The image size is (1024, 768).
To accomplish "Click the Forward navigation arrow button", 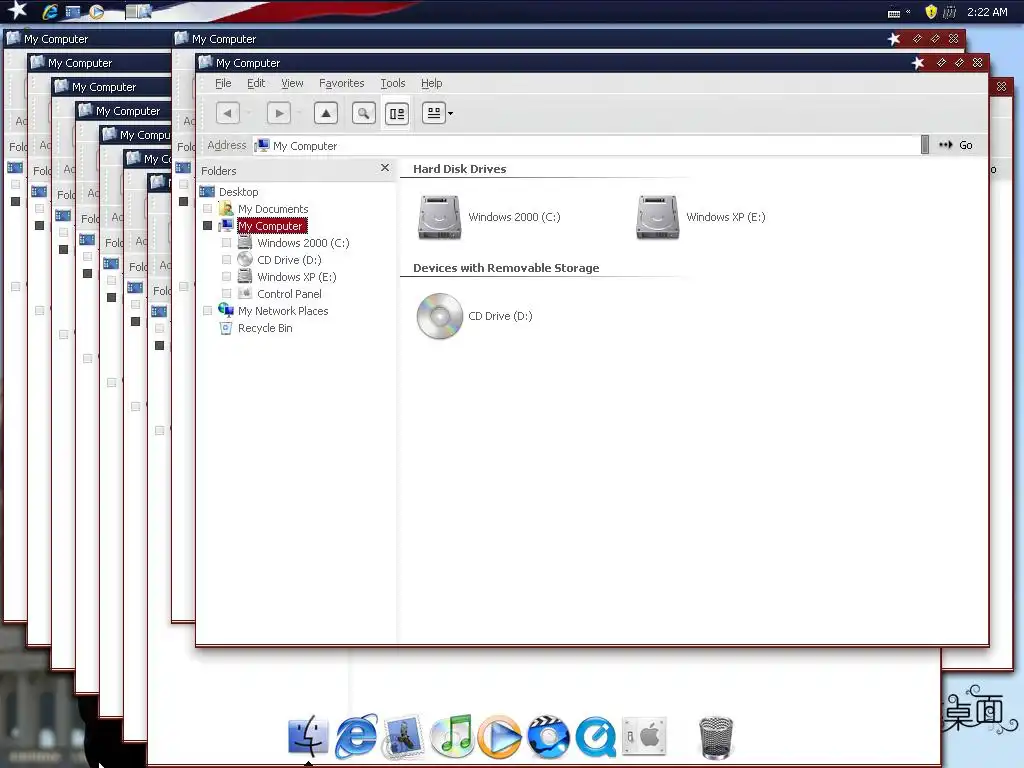I will click(x=279, y=113).
